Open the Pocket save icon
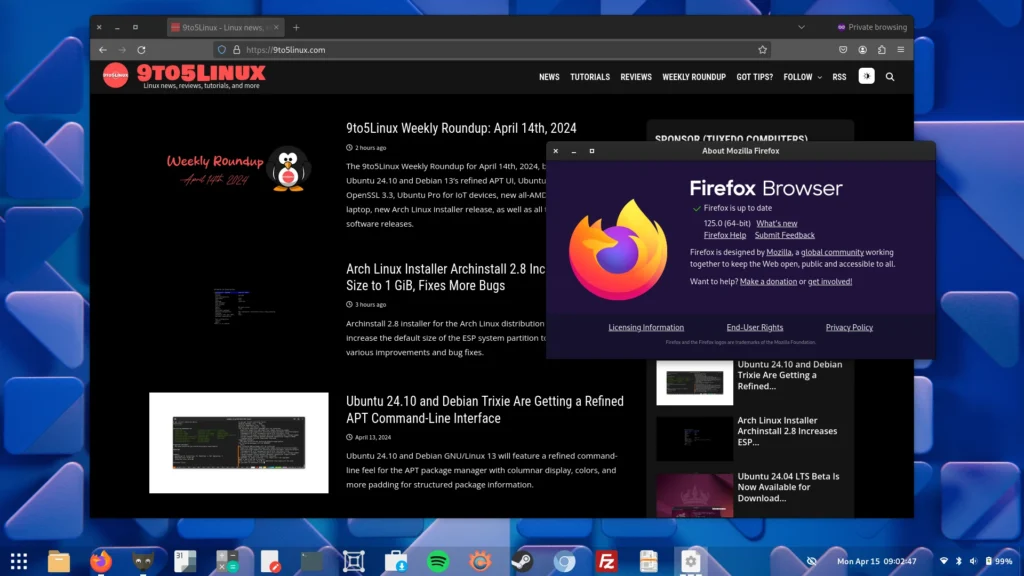This screenshot has width=1024, height=576. tap(843, 50)
